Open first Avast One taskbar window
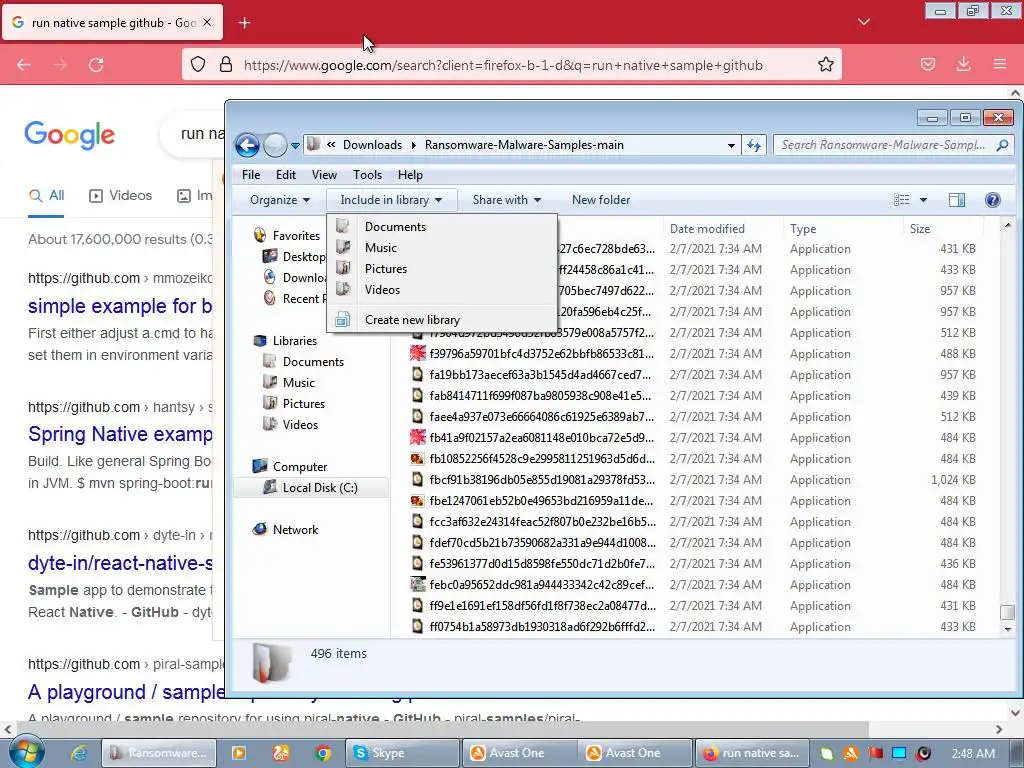Viewport: 1024px width, 768px height. tap(519, 753)
